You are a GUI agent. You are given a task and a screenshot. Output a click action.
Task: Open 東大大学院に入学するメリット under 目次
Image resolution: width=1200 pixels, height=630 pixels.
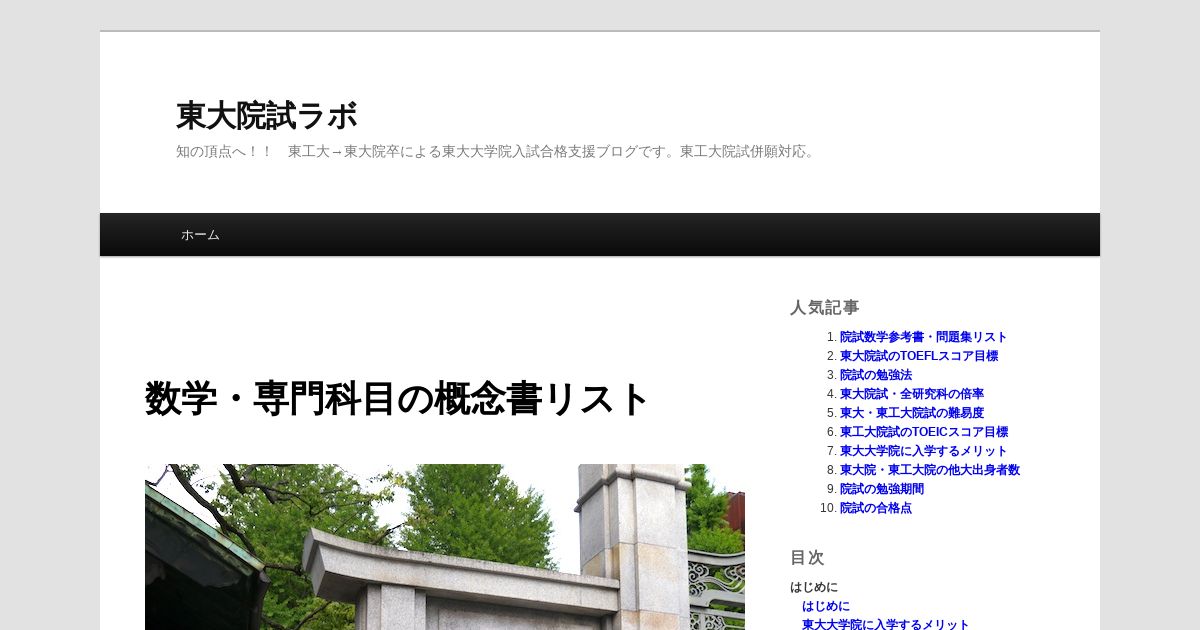[885, 625]
